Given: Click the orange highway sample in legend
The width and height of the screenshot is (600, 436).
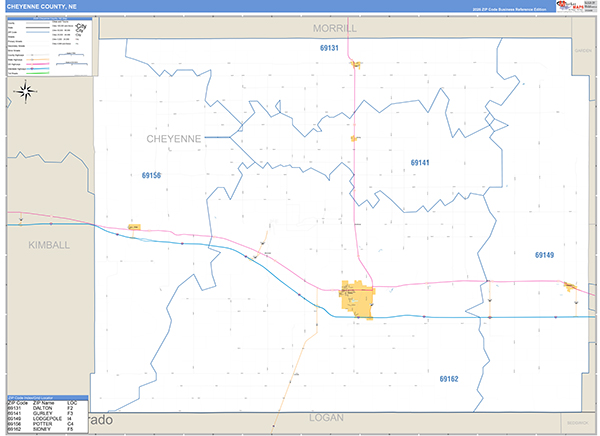Looking at the screenshot, I should tap(38, 60).
